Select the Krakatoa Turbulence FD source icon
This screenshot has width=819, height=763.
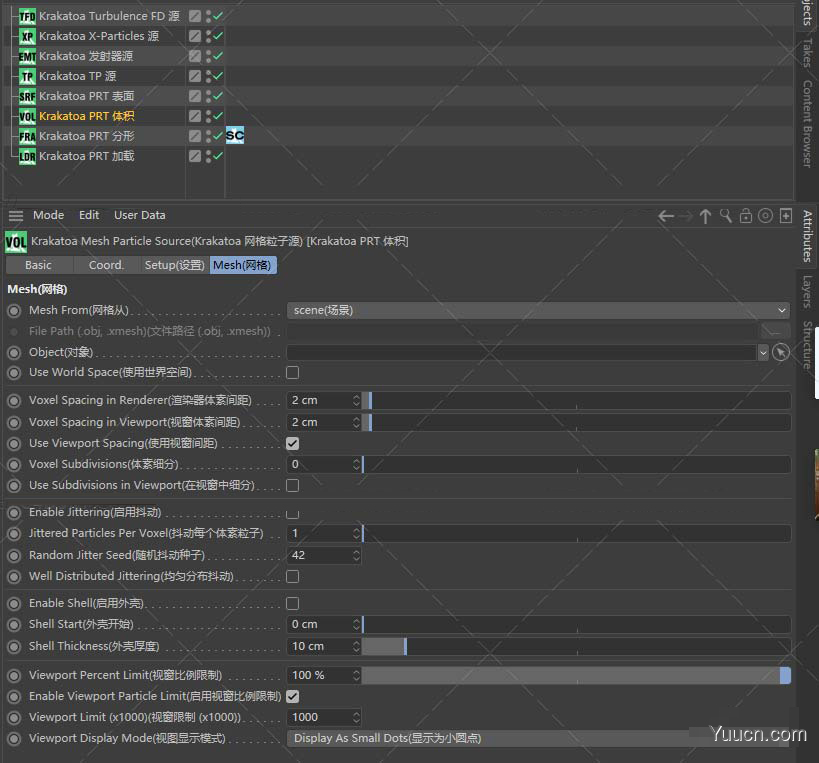[27, 16]
